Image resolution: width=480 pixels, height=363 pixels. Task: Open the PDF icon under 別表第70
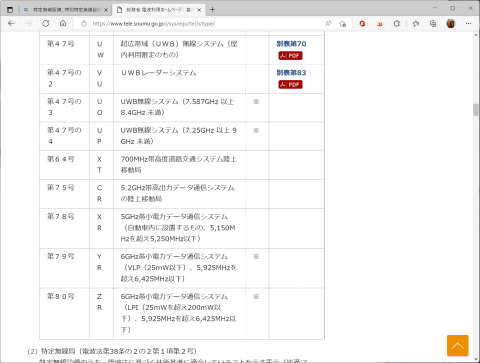[x=290, y=56]
